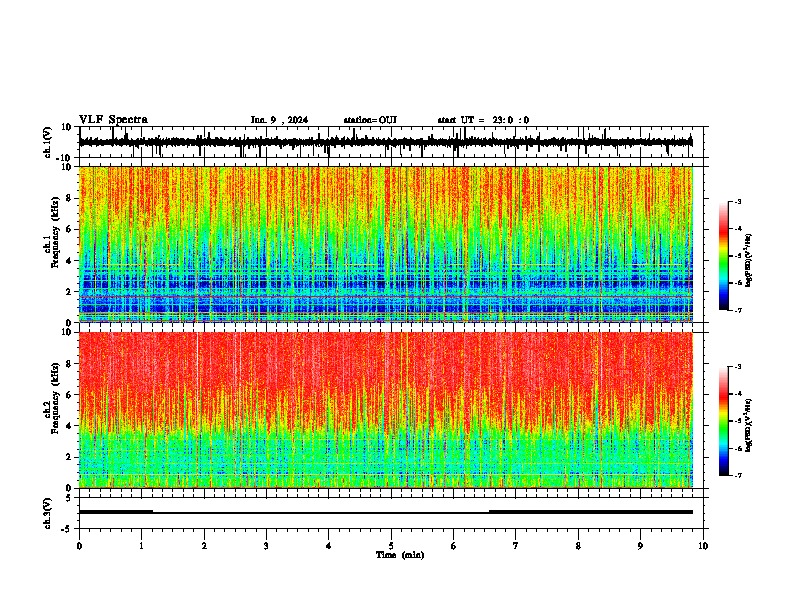Image resolution: width=792 pixels, height=612 pixels.
Task: Select the "start UT = 23: 0 : 0" text
Action: click(x=483, y=120)
